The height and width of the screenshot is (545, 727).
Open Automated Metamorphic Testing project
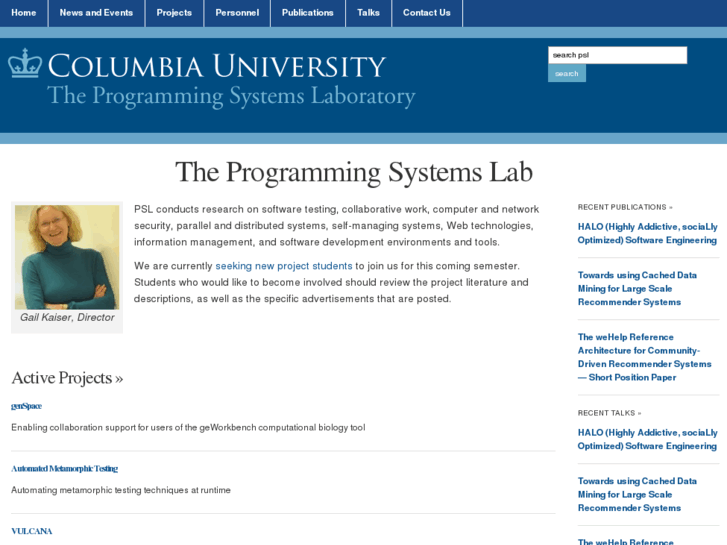64,468
